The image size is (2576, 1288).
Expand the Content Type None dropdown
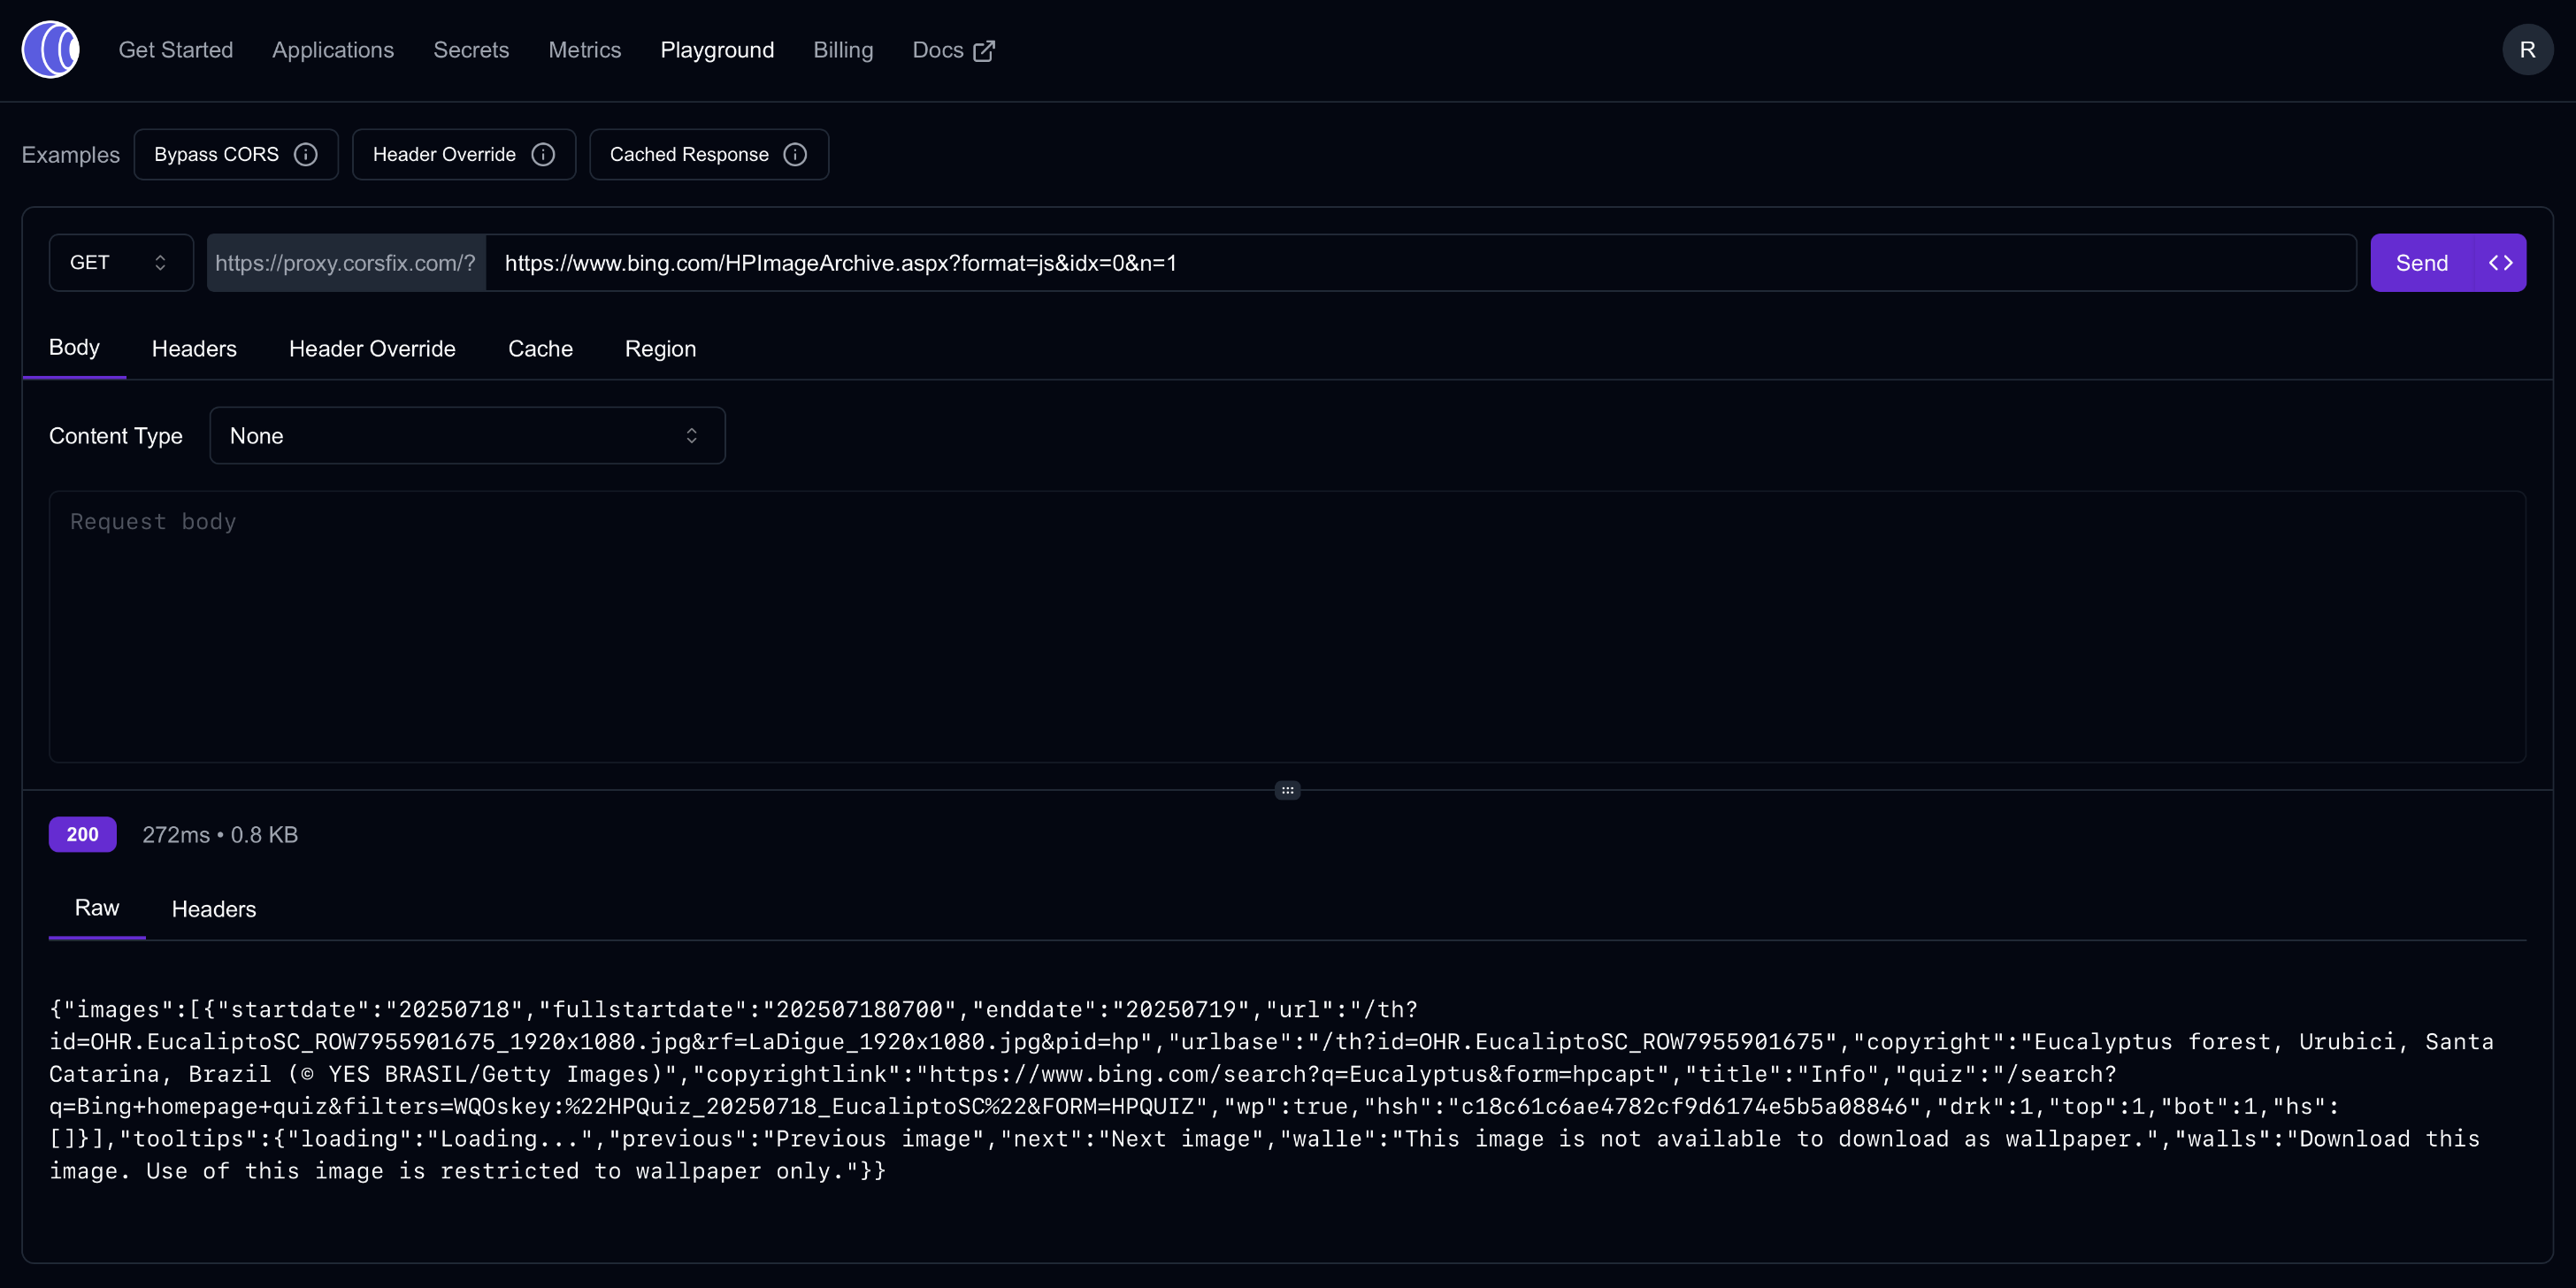[466, 435]
